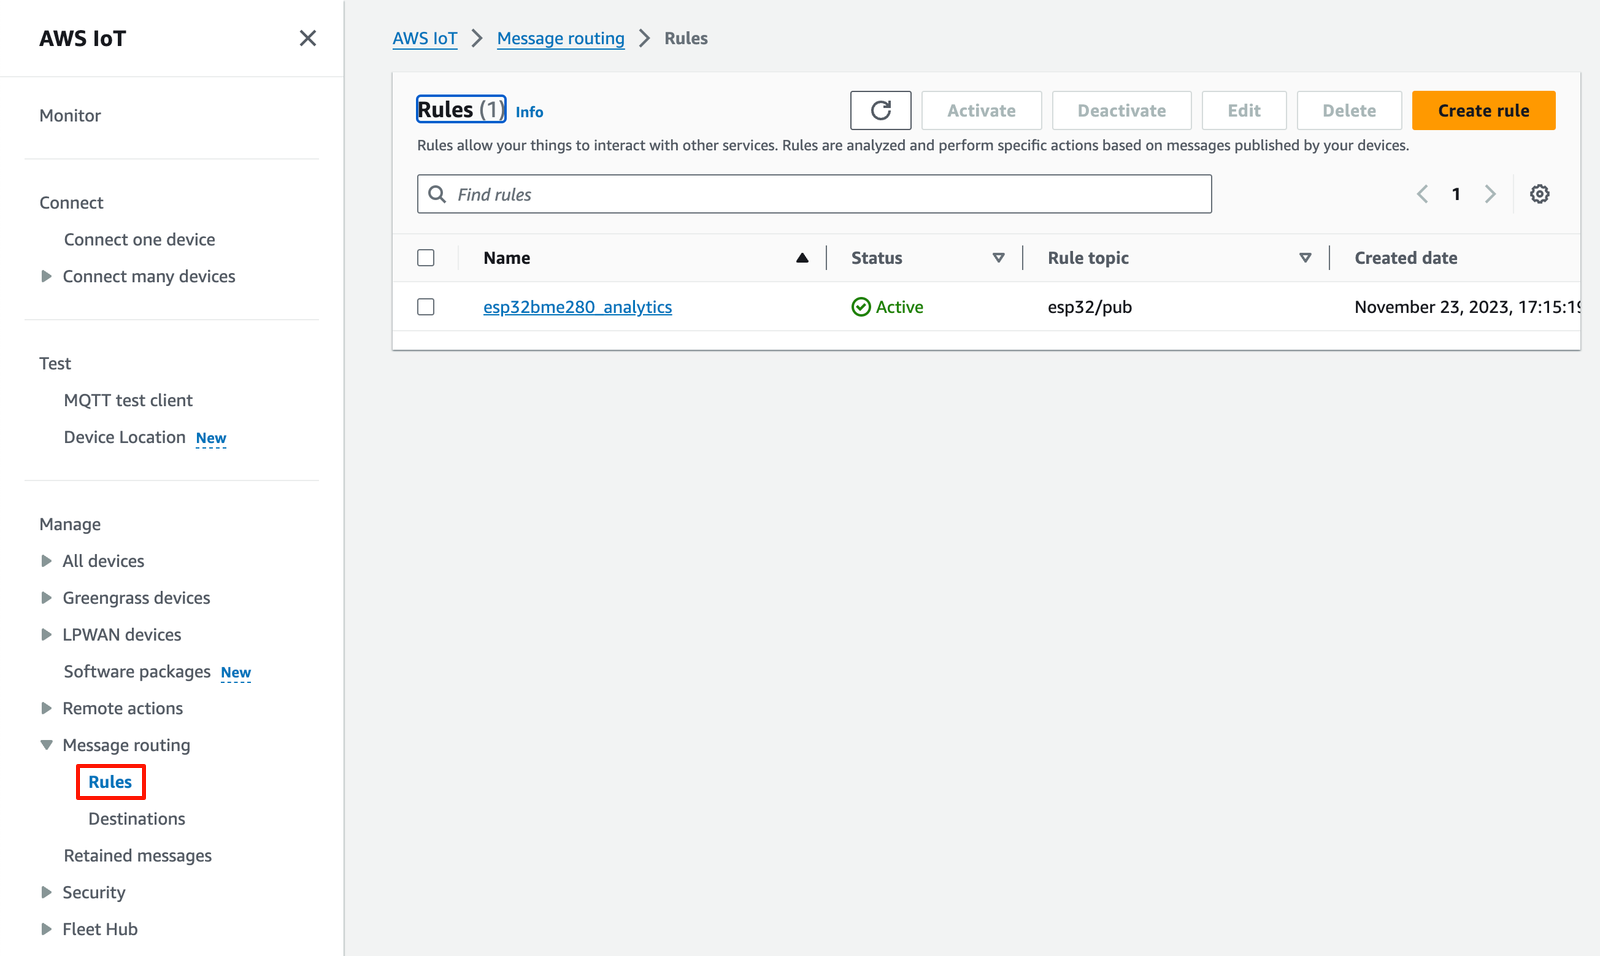Expand Connect many devices
The image size is (1600, 956).
point(46,276)
